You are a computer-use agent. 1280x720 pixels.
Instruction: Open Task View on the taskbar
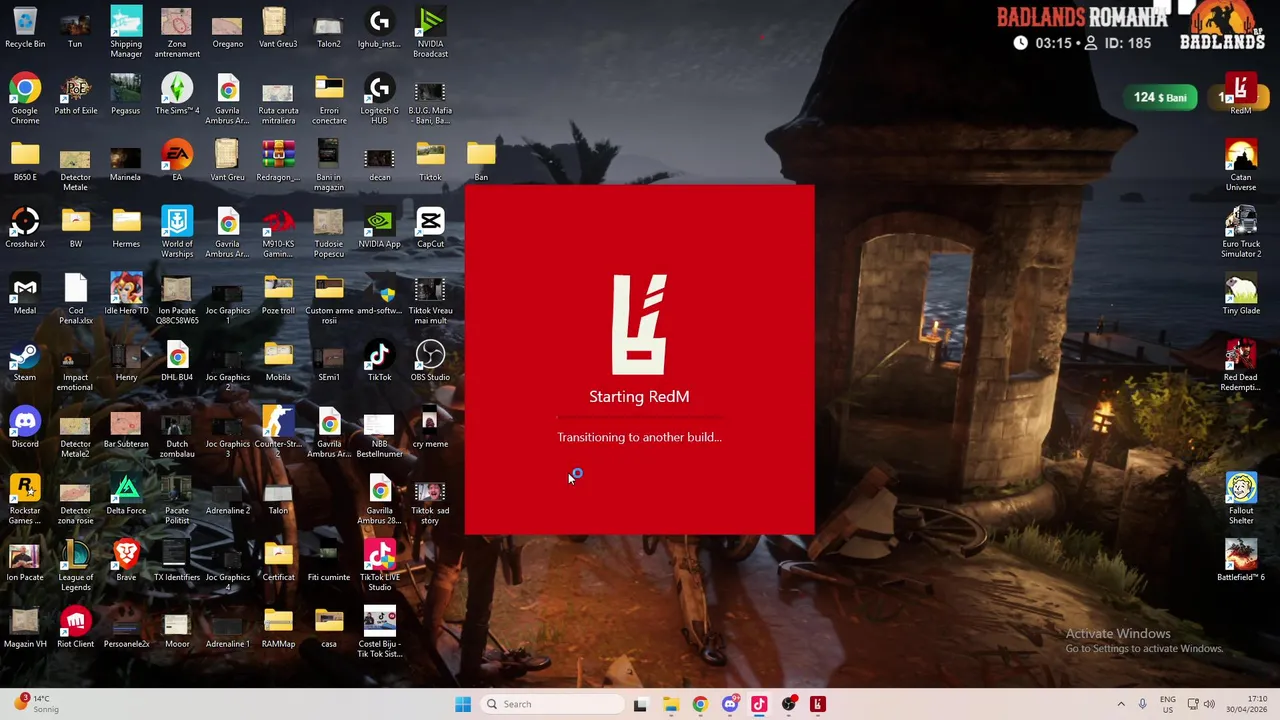click(640, 704)
